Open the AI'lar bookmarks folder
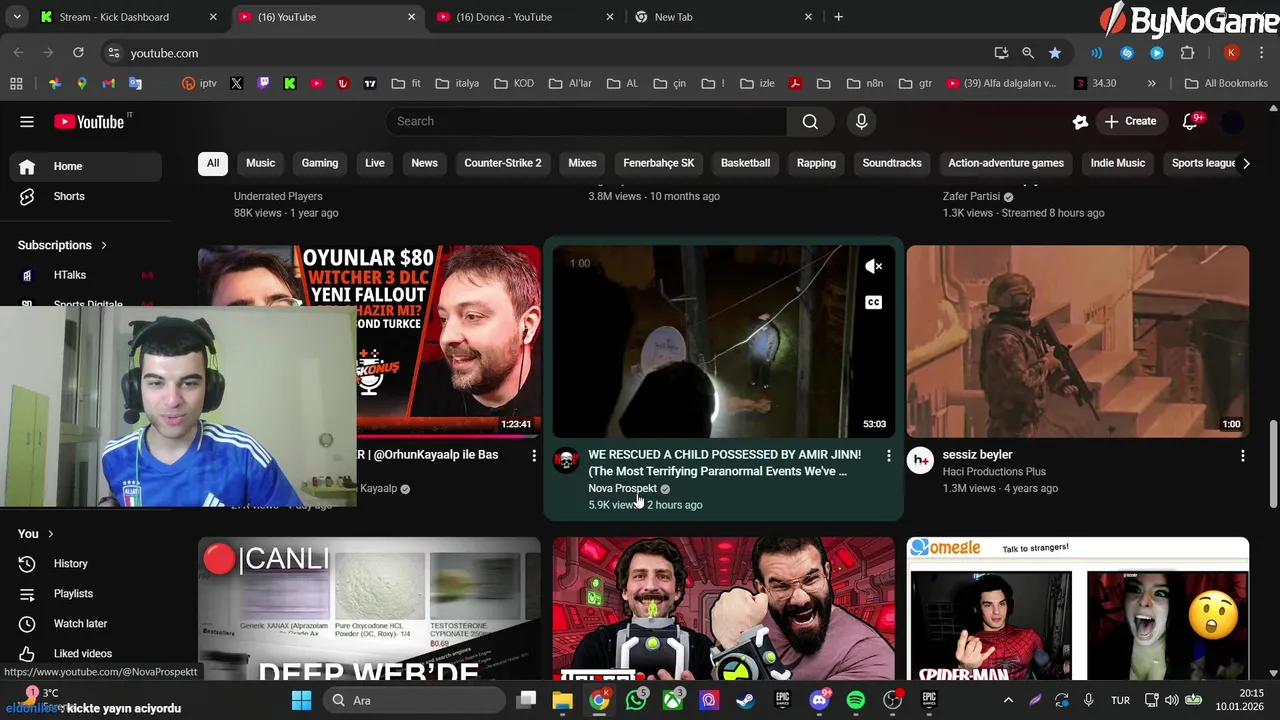The image size is (1280, 720). (x=570, y=83)
